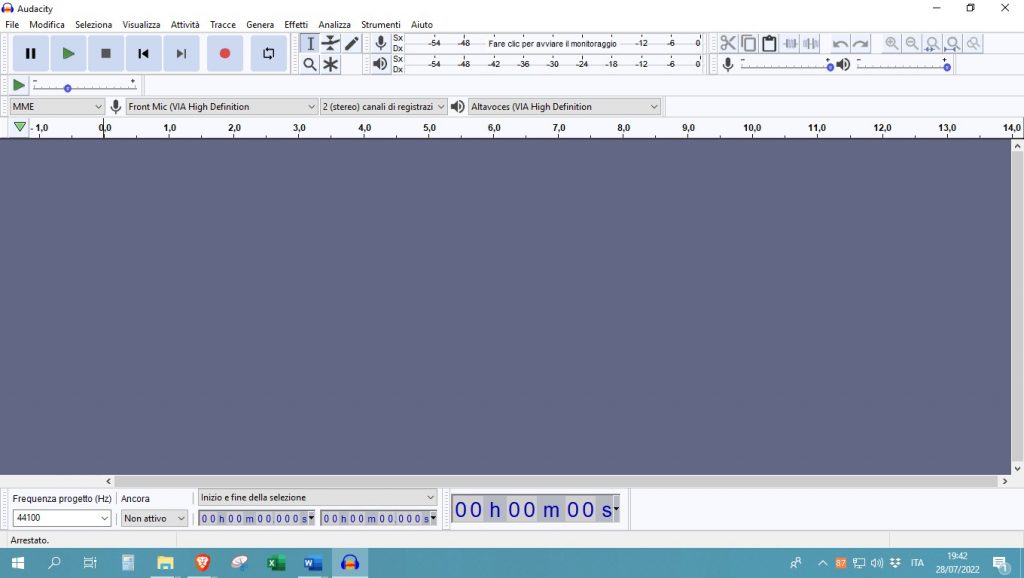Activate the Zoom magnifier tool
The image size is (1024, 578).
click(310, 64)
